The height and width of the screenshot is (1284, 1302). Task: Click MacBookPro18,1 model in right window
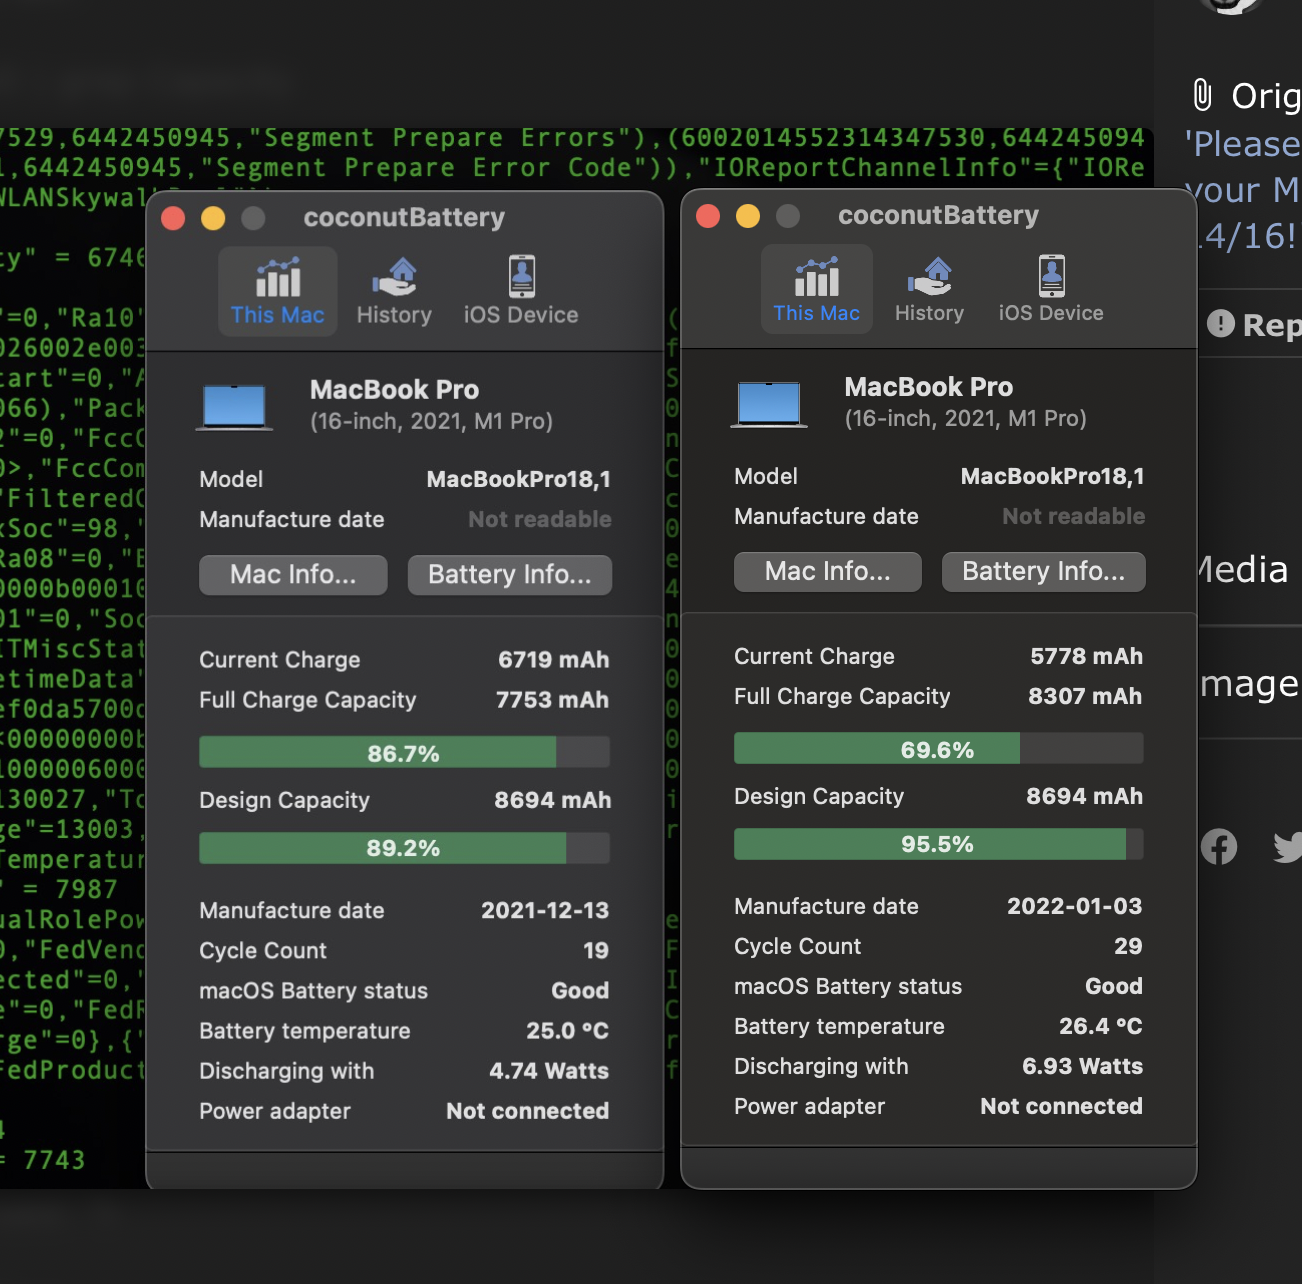coord(1053,476)
